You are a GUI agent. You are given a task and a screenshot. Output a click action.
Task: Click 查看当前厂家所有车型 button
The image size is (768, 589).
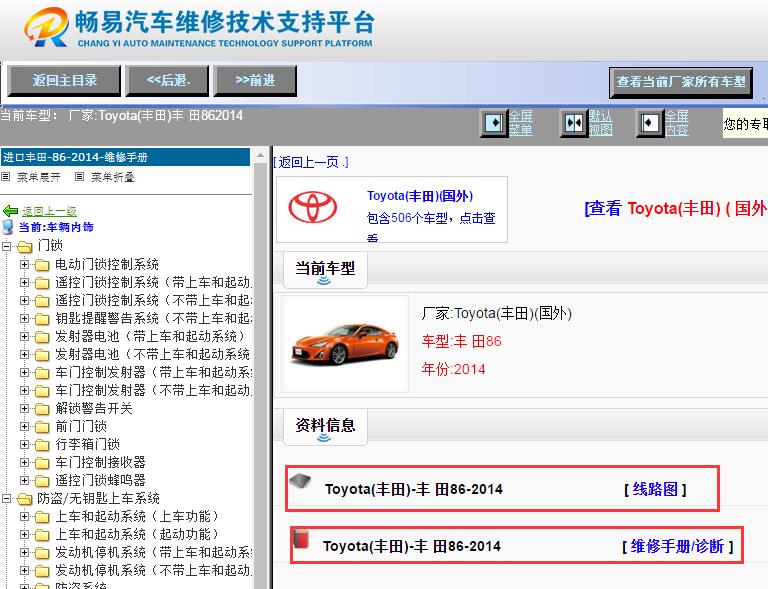point(681,82)
